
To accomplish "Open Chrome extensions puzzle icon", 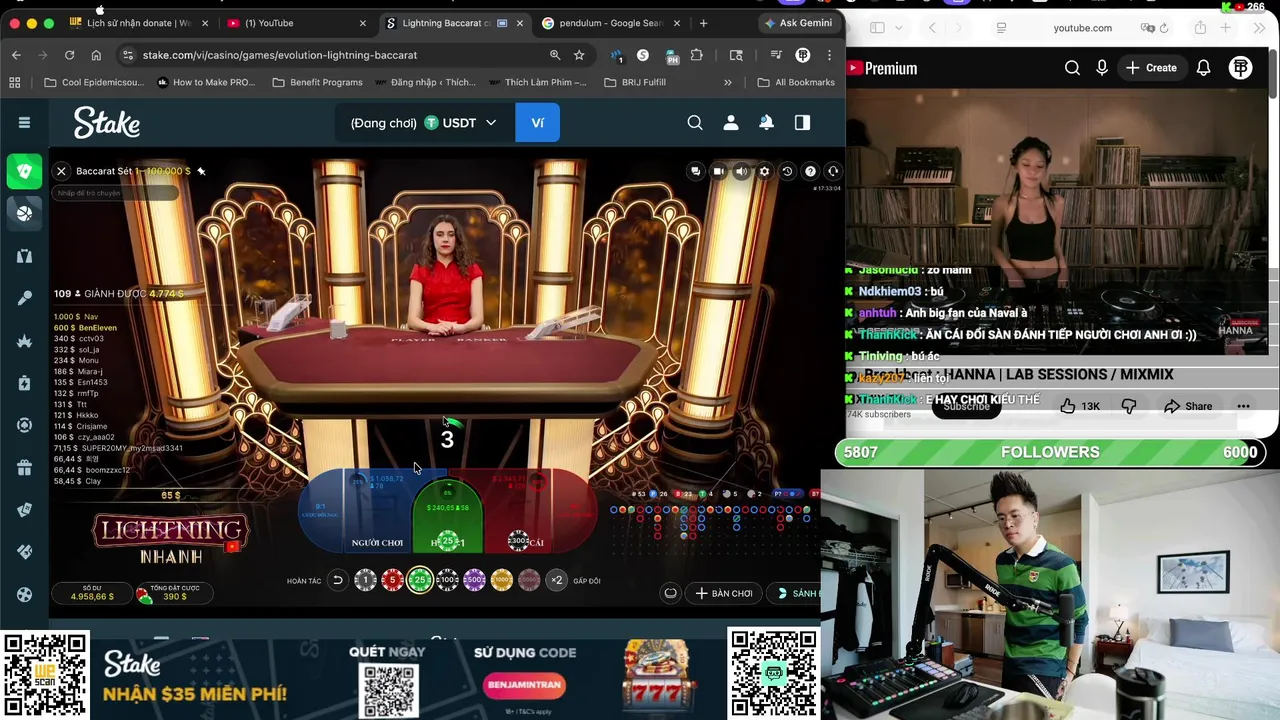I will [697, 55].
